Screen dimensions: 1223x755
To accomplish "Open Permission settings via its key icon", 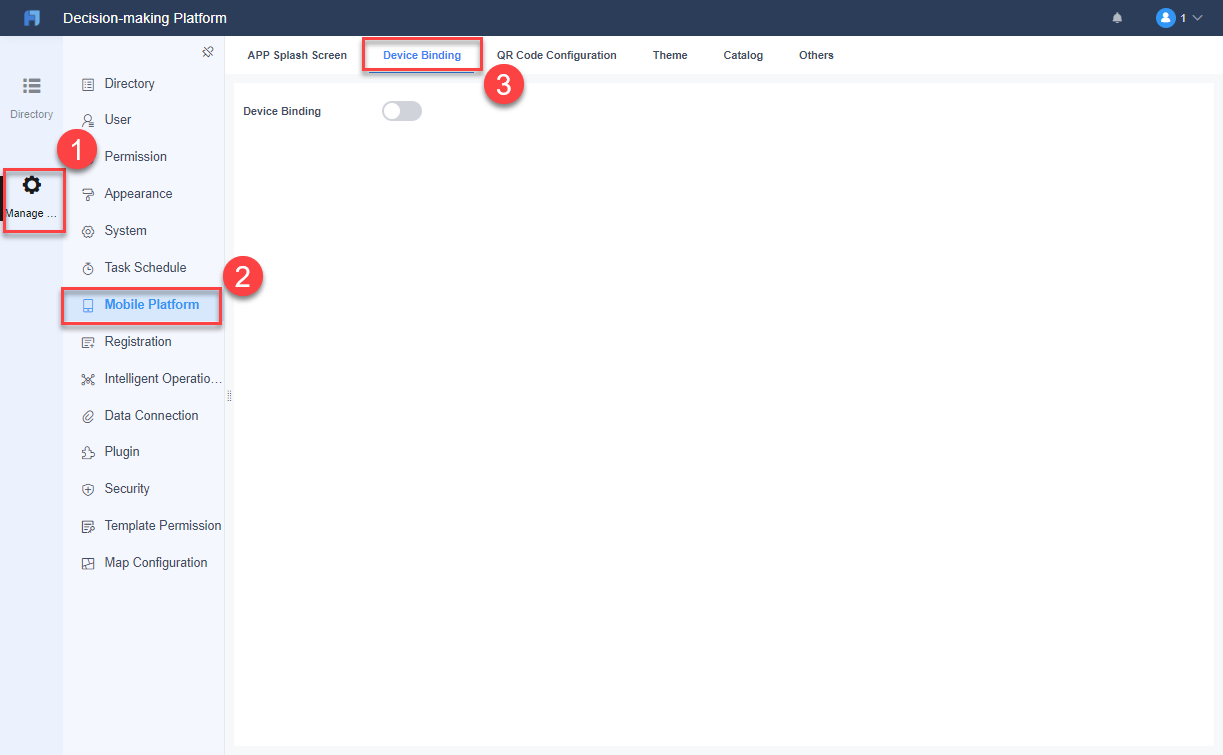I will click(88, 156).
